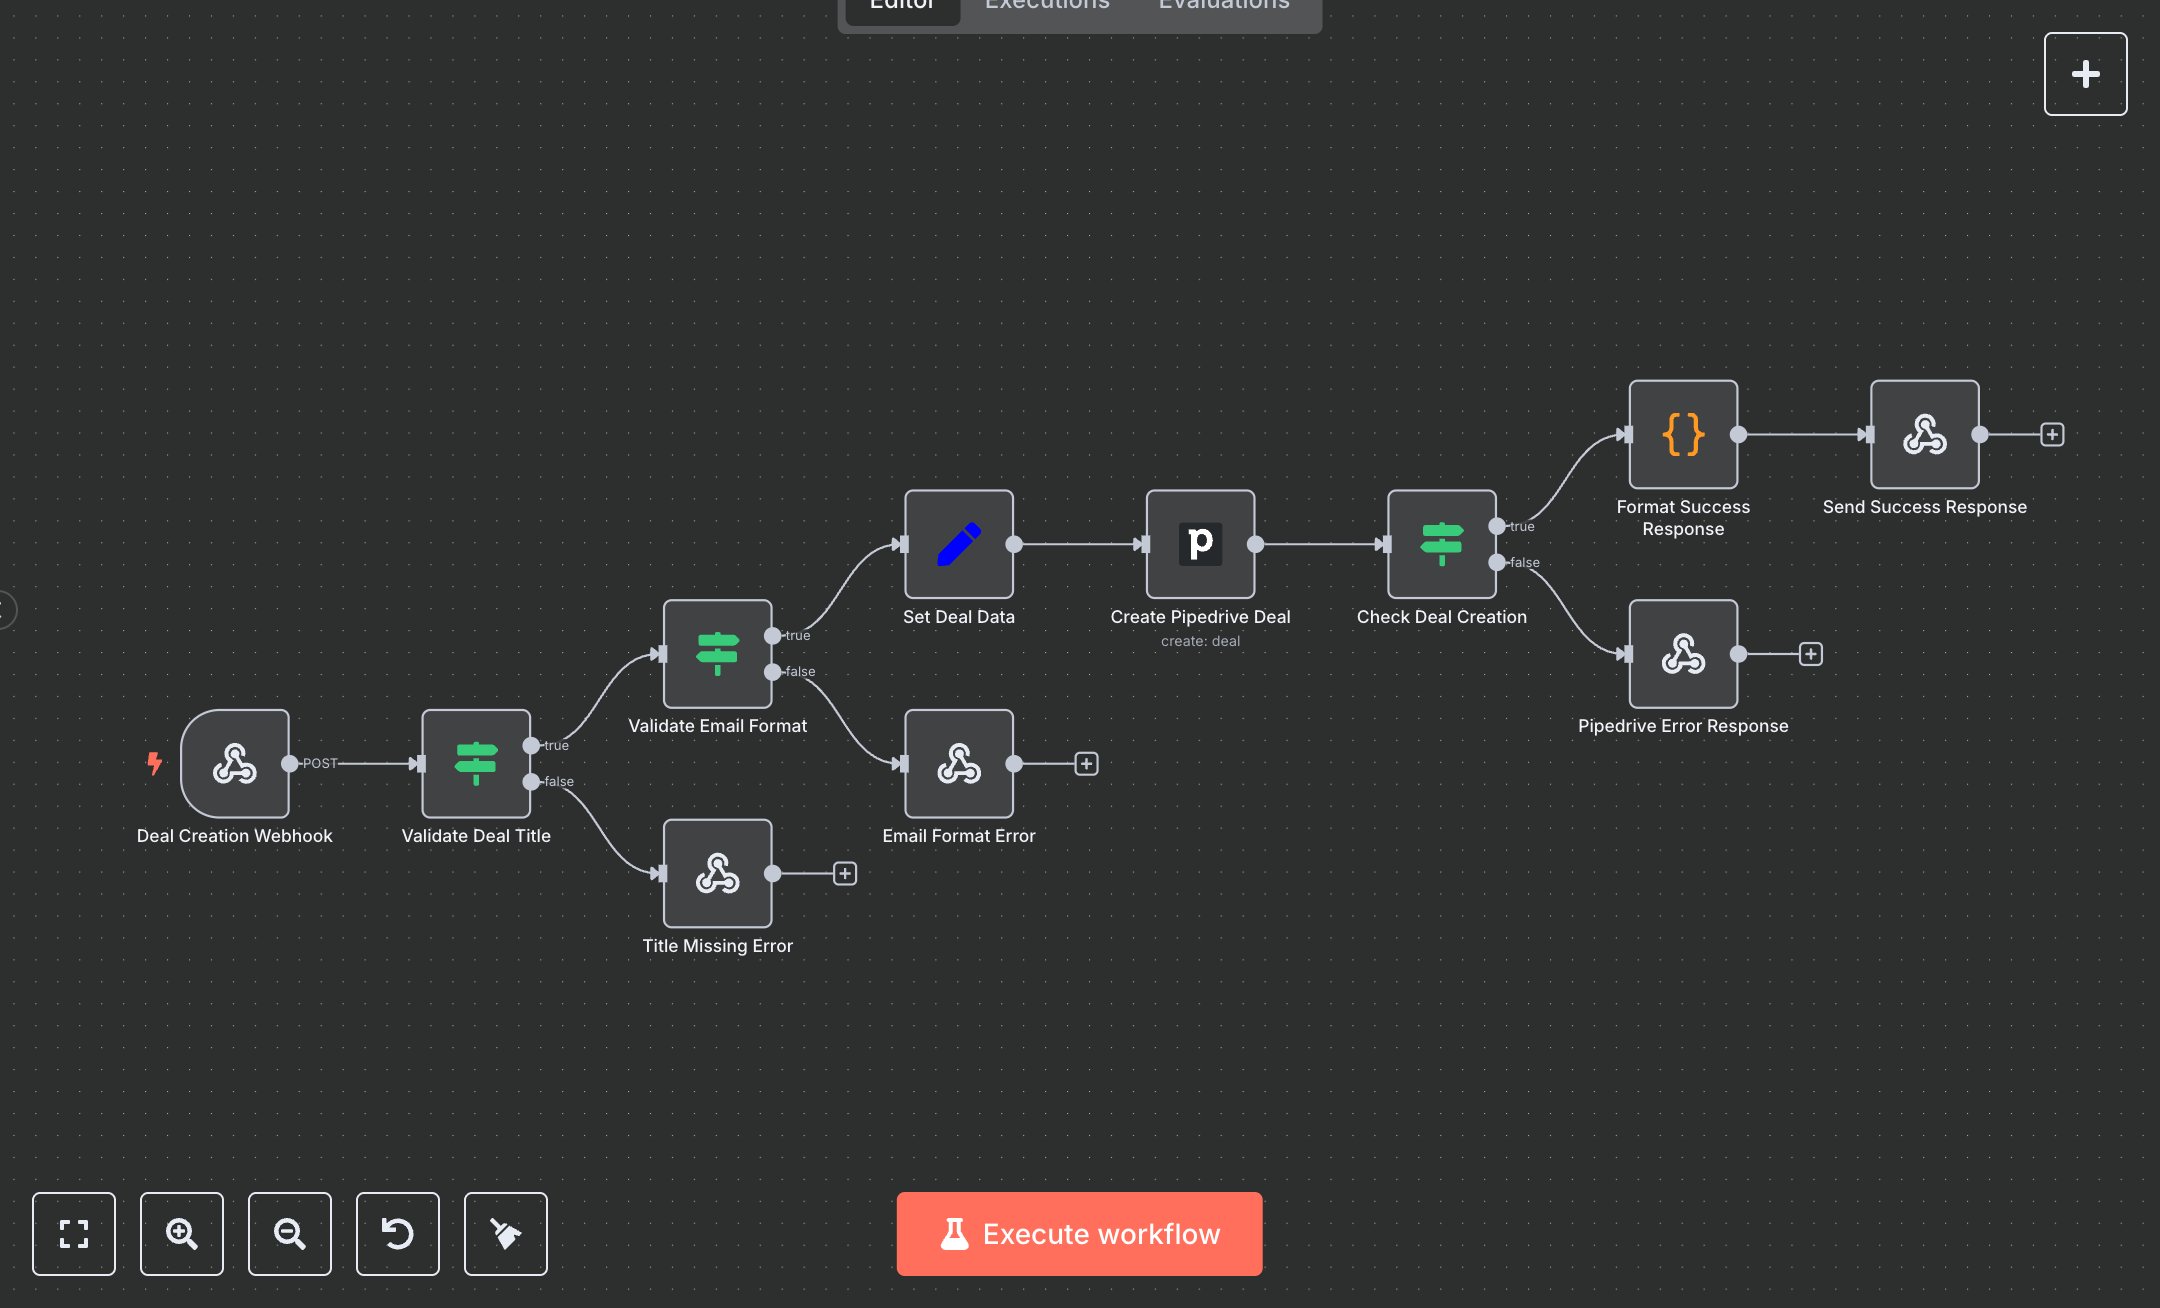Zoom in on the workflow canvas
This screenshot has width=2160, height=1308.
pyautogui.click(x=182, y=1234)
